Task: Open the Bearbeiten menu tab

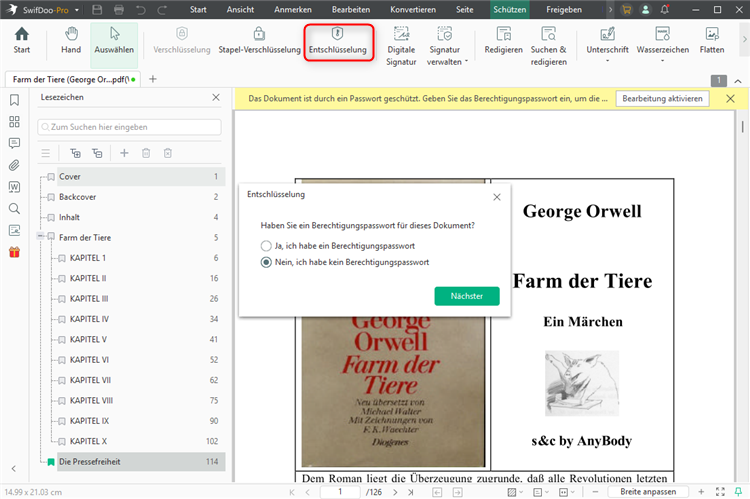Action: point(351,10)
